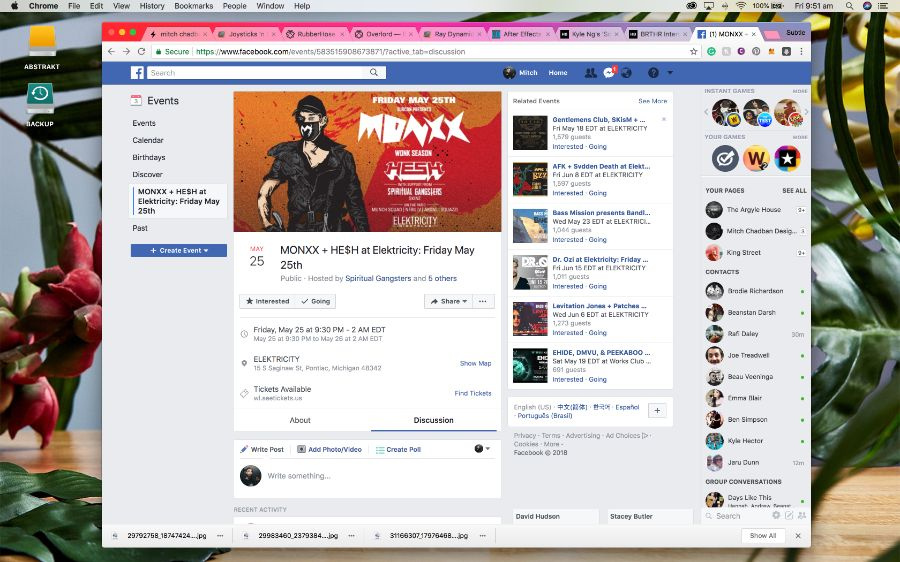900x562 pixels.
Task: Switch to the About tab
Action: (300, 420)
